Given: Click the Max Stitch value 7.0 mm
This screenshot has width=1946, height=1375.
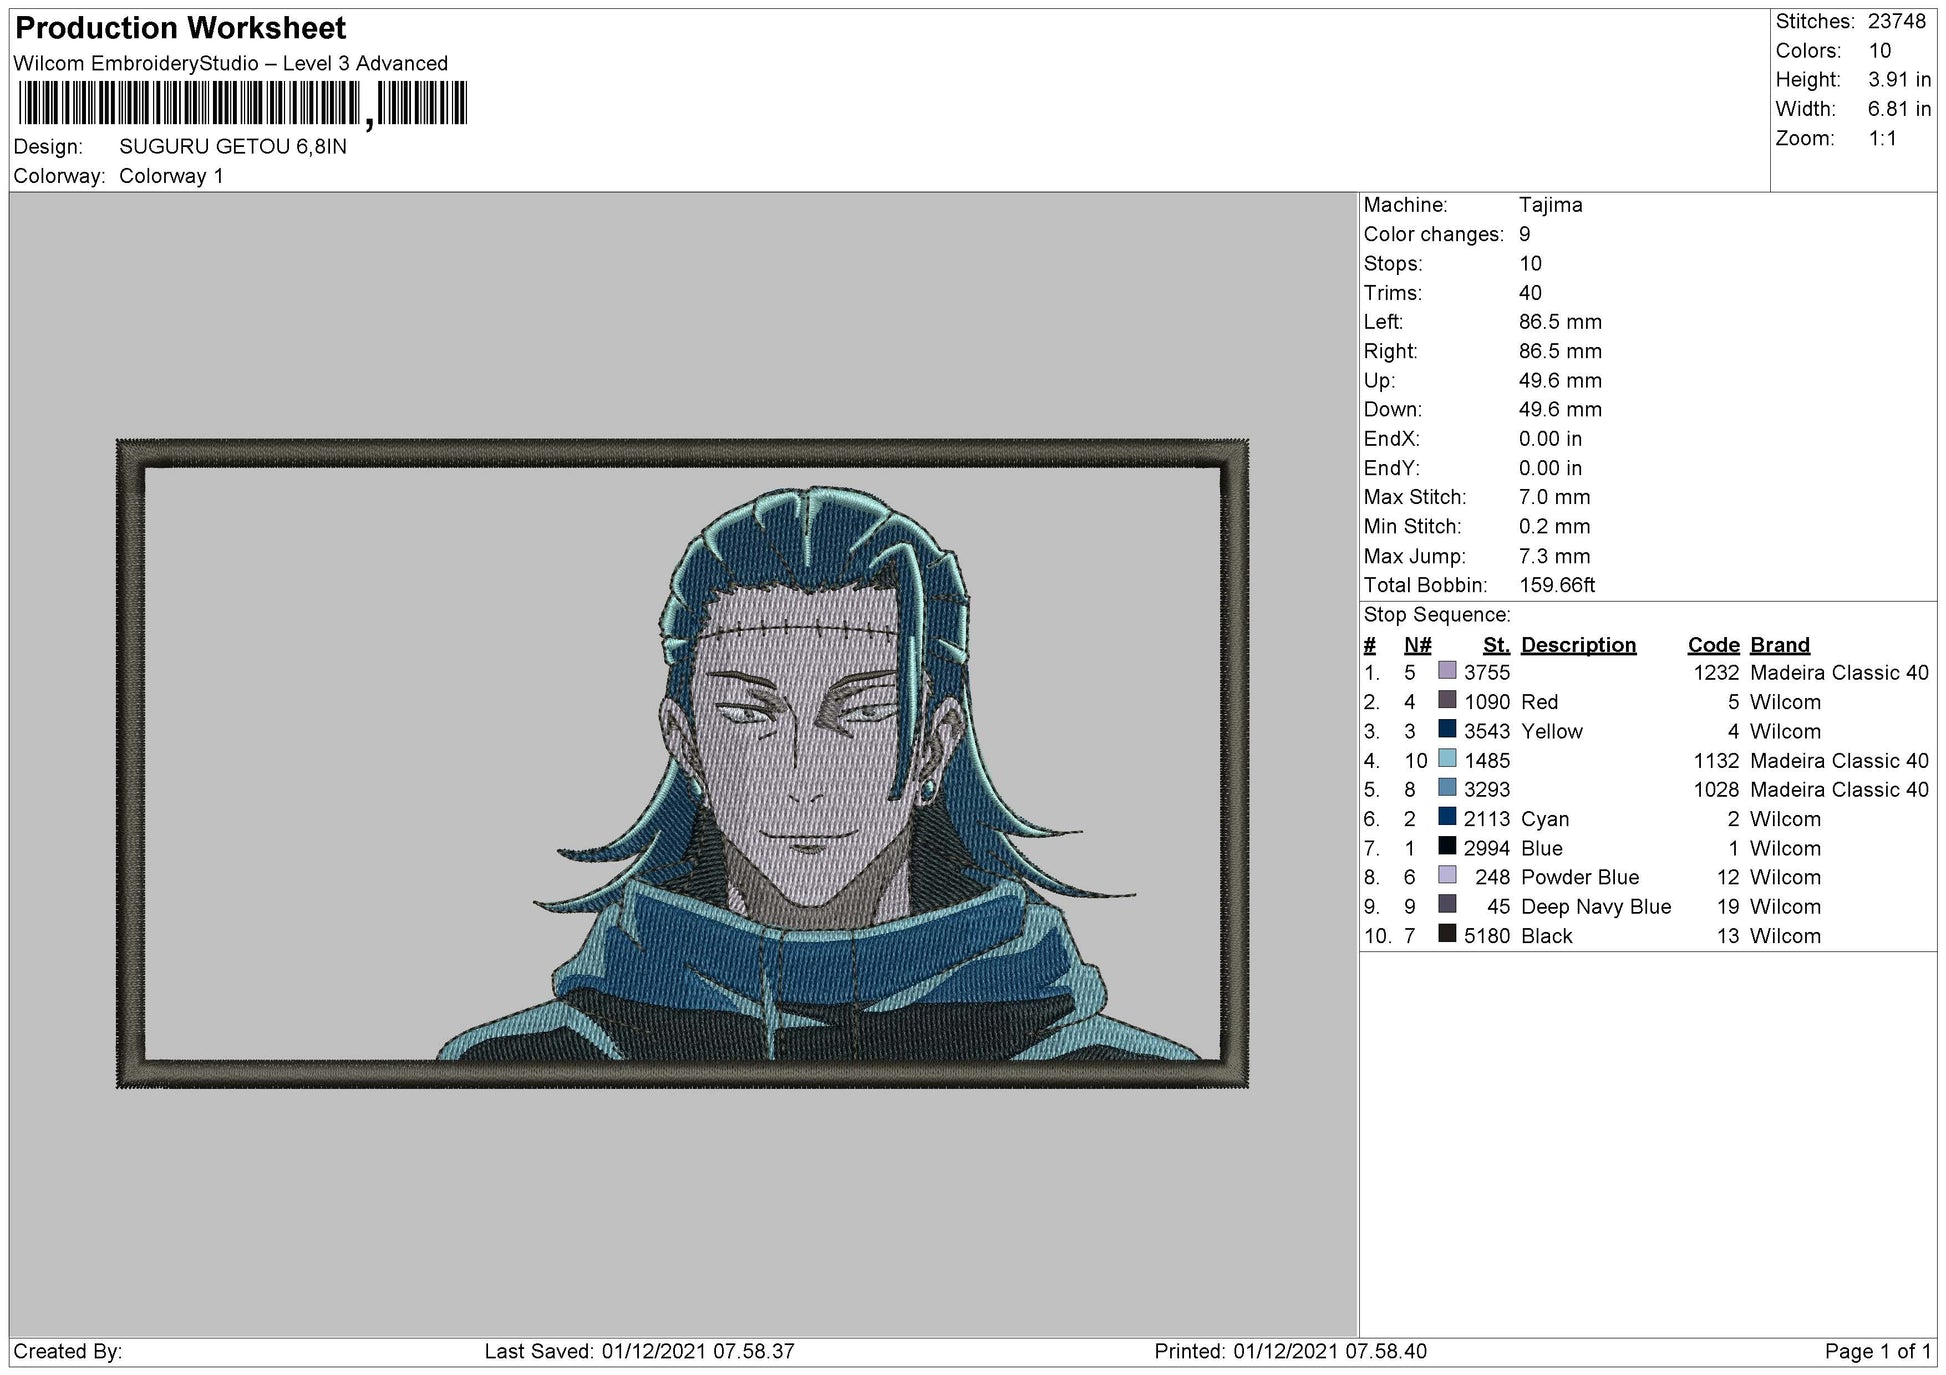Looking at the screenshot, I should pyautogui.click(x=1554, y=497).
